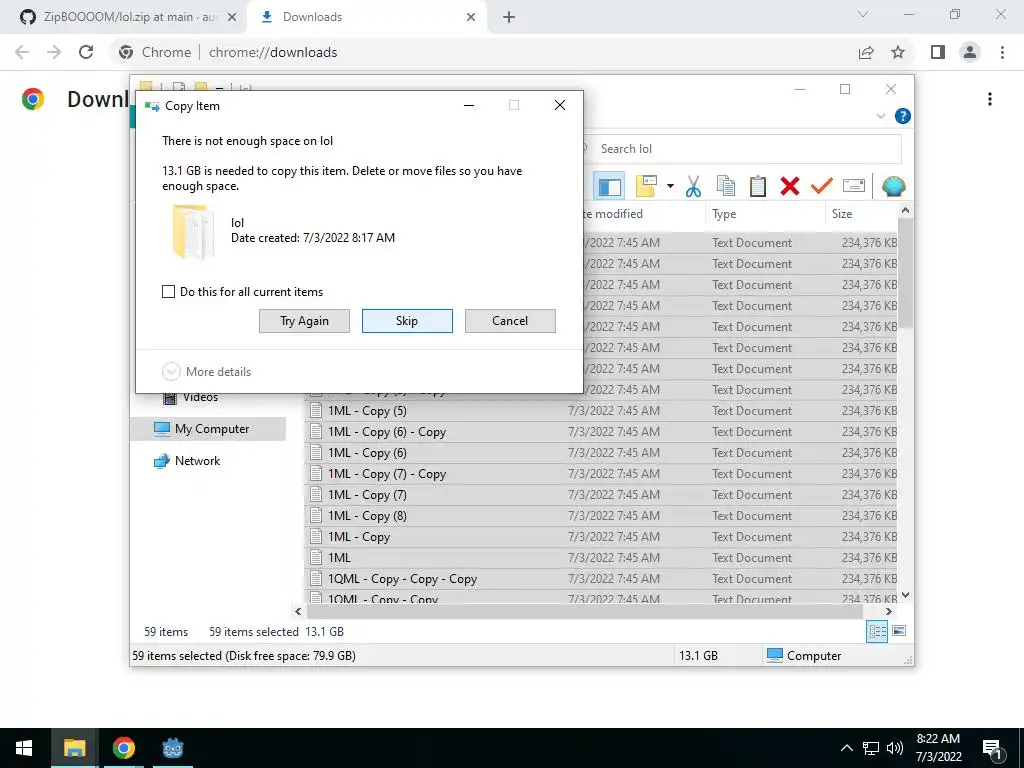Select file '1ML - Copy'
Screen dimensions: 1024x768
(359, 537)
